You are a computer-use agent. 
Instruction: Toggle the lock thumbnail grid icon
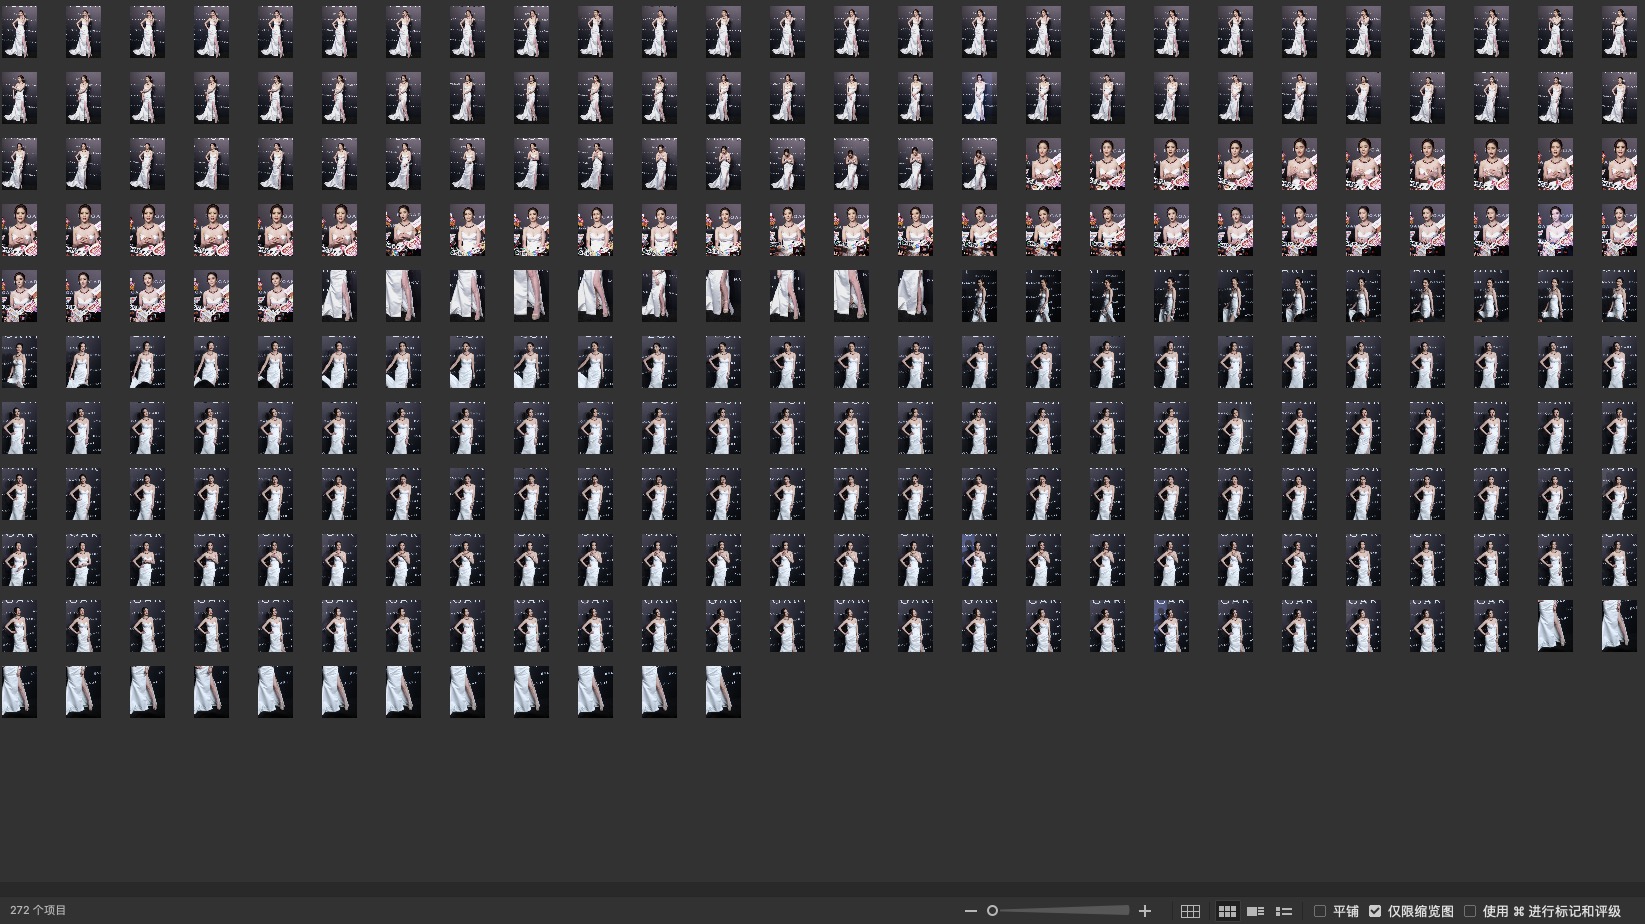[1190, 911]
